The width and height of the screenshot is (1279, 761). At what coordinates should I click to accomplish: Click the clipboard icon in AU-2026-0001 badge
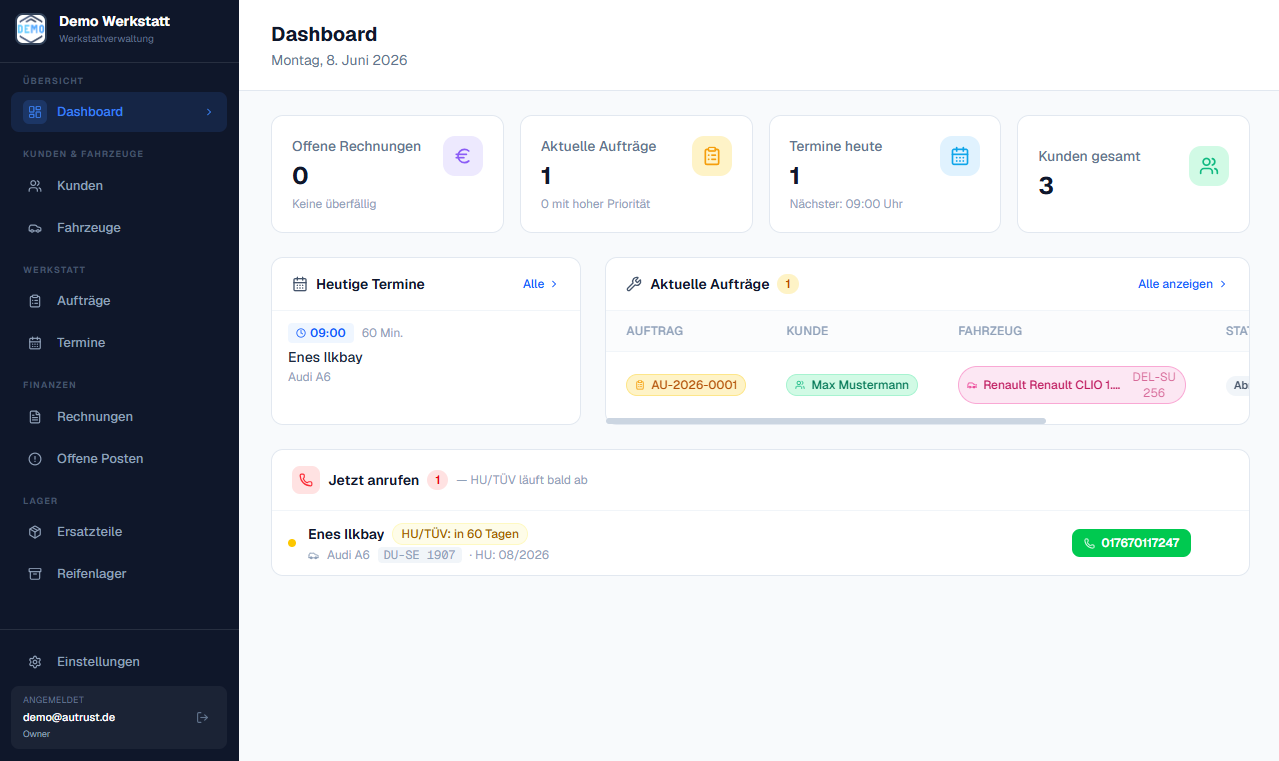click(x=640, y=385)
